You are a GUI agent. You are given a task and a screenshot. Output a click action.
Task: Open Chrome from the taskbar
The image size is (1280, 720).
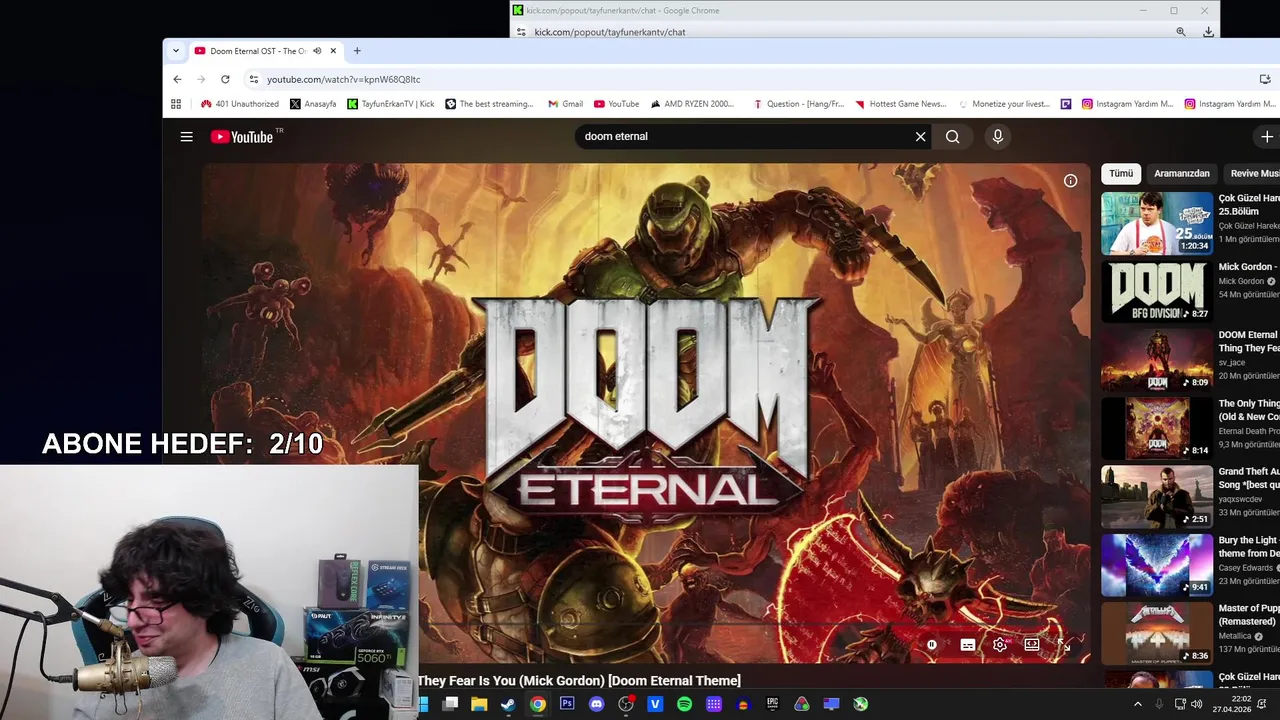click(538, 704)
